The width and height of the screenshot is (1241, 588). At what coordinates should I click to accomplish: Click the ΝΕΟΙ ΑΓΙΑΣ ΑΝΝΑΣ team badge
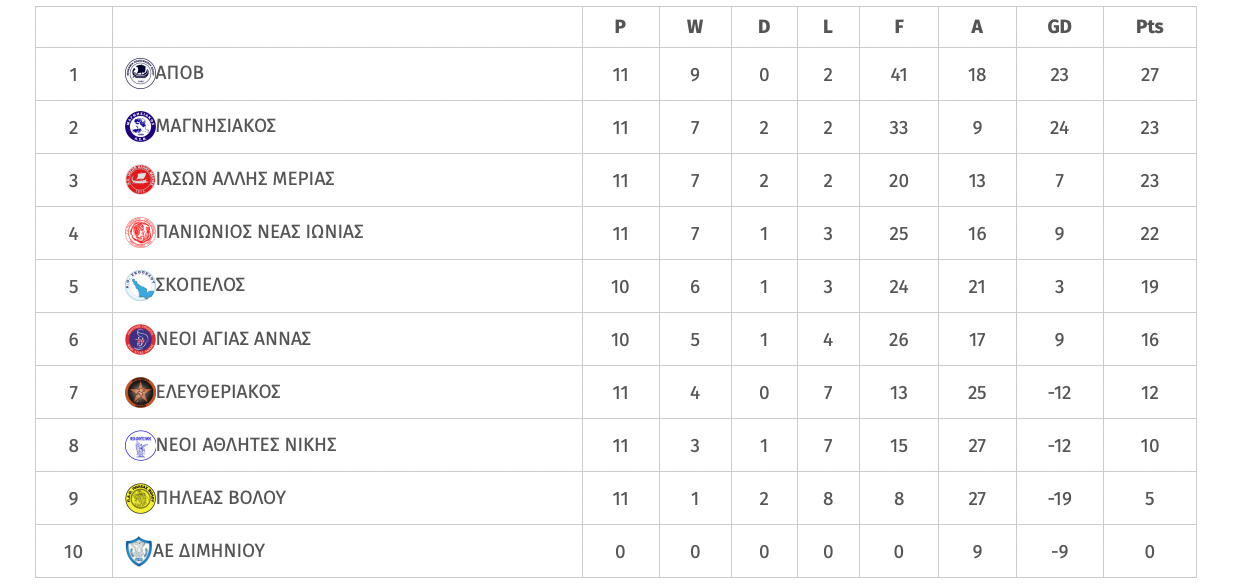coord(140,339)
